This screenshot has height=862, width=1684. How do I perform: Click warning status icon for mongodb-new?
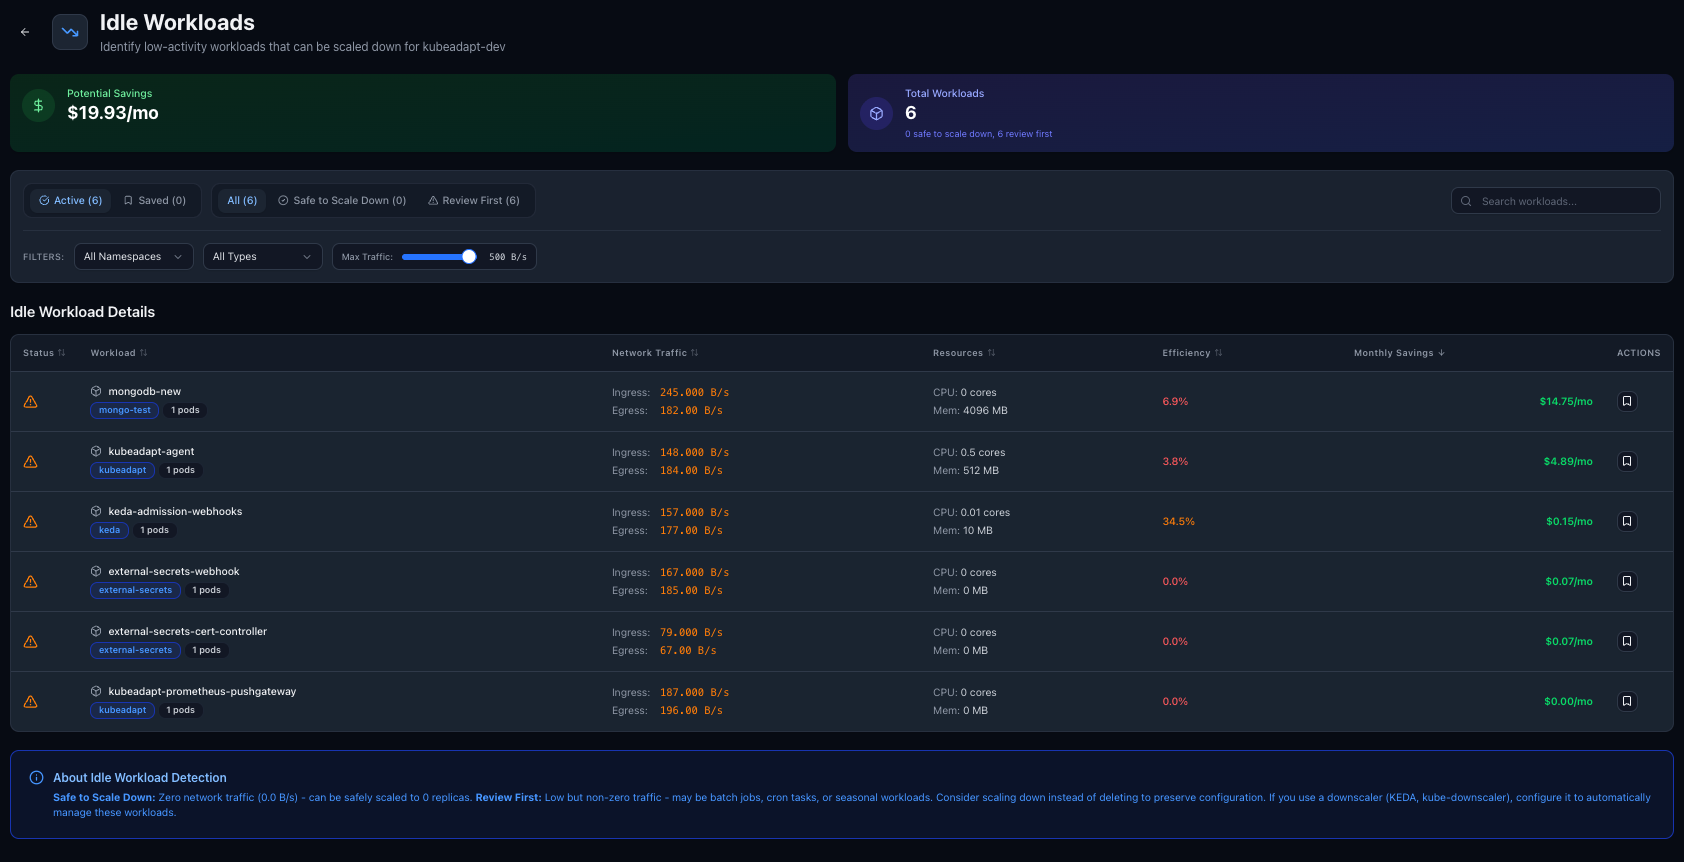31,402
